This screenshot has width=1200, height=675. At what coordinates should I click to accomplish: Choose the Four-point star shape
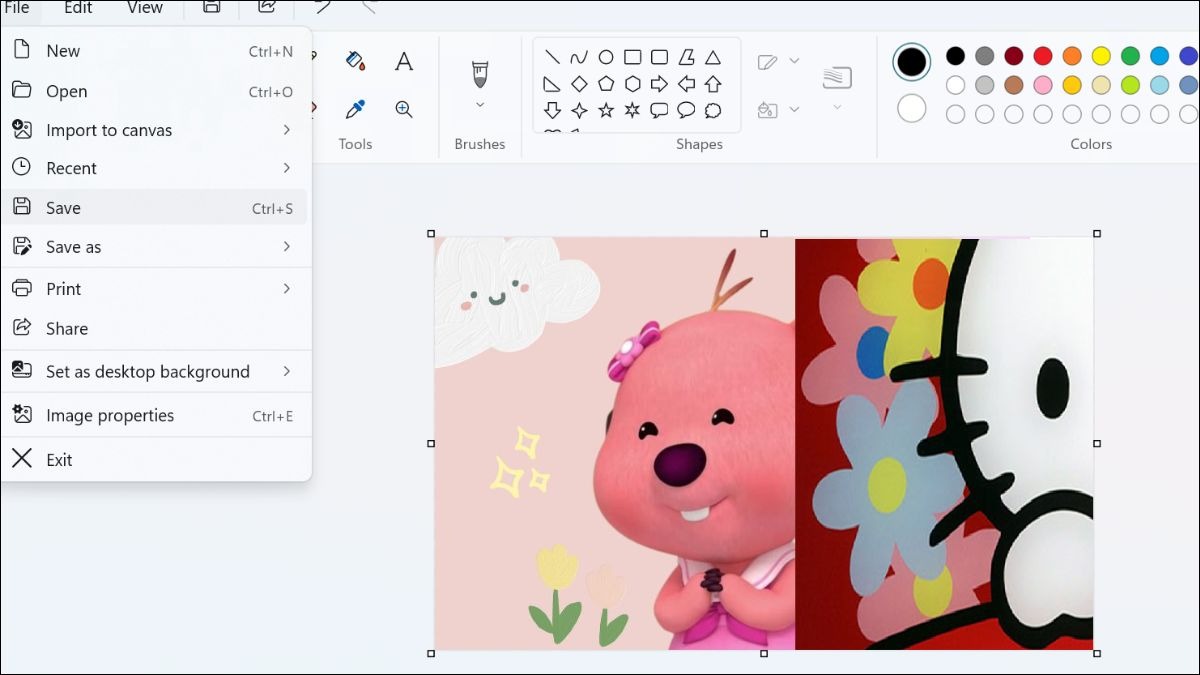(x=579, y=110)
